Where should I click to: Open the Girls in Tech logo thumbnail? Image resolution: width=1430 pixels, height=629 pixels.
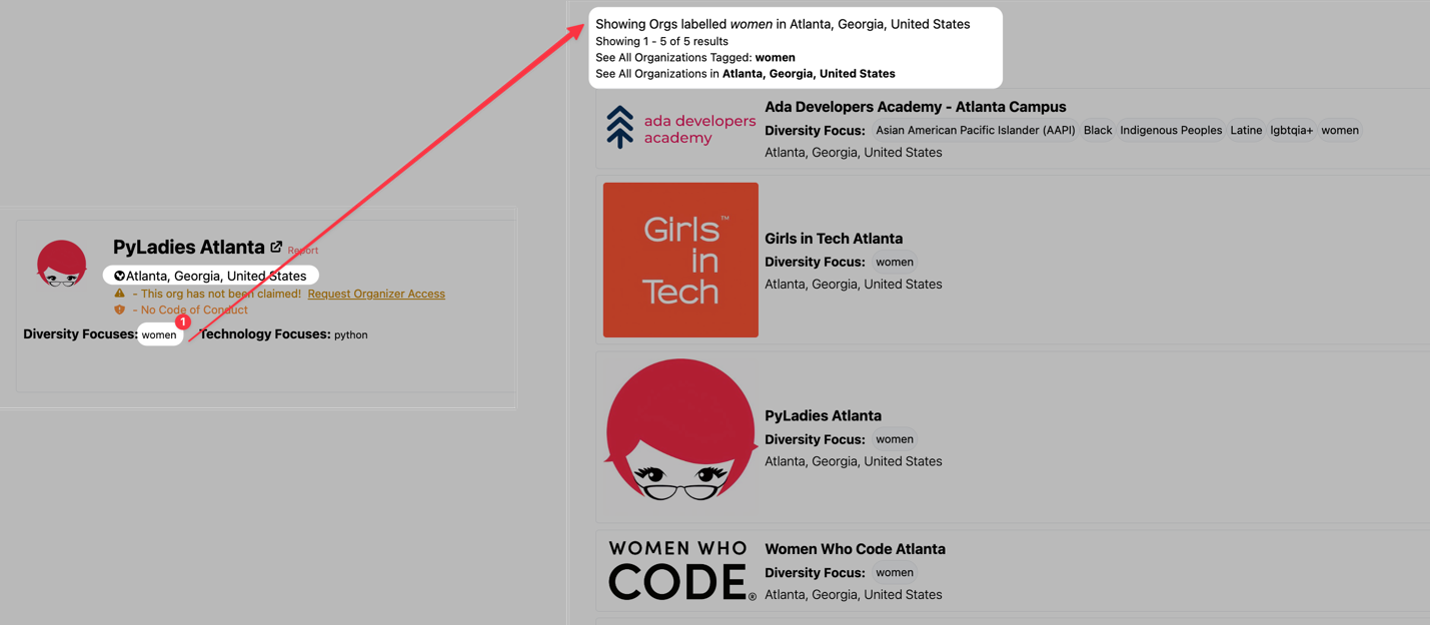(680, 260)
